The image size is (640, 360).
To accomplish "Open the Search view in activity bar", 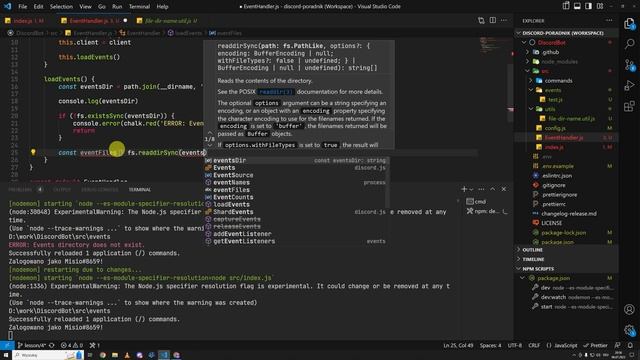I will (x=629, y=44).
